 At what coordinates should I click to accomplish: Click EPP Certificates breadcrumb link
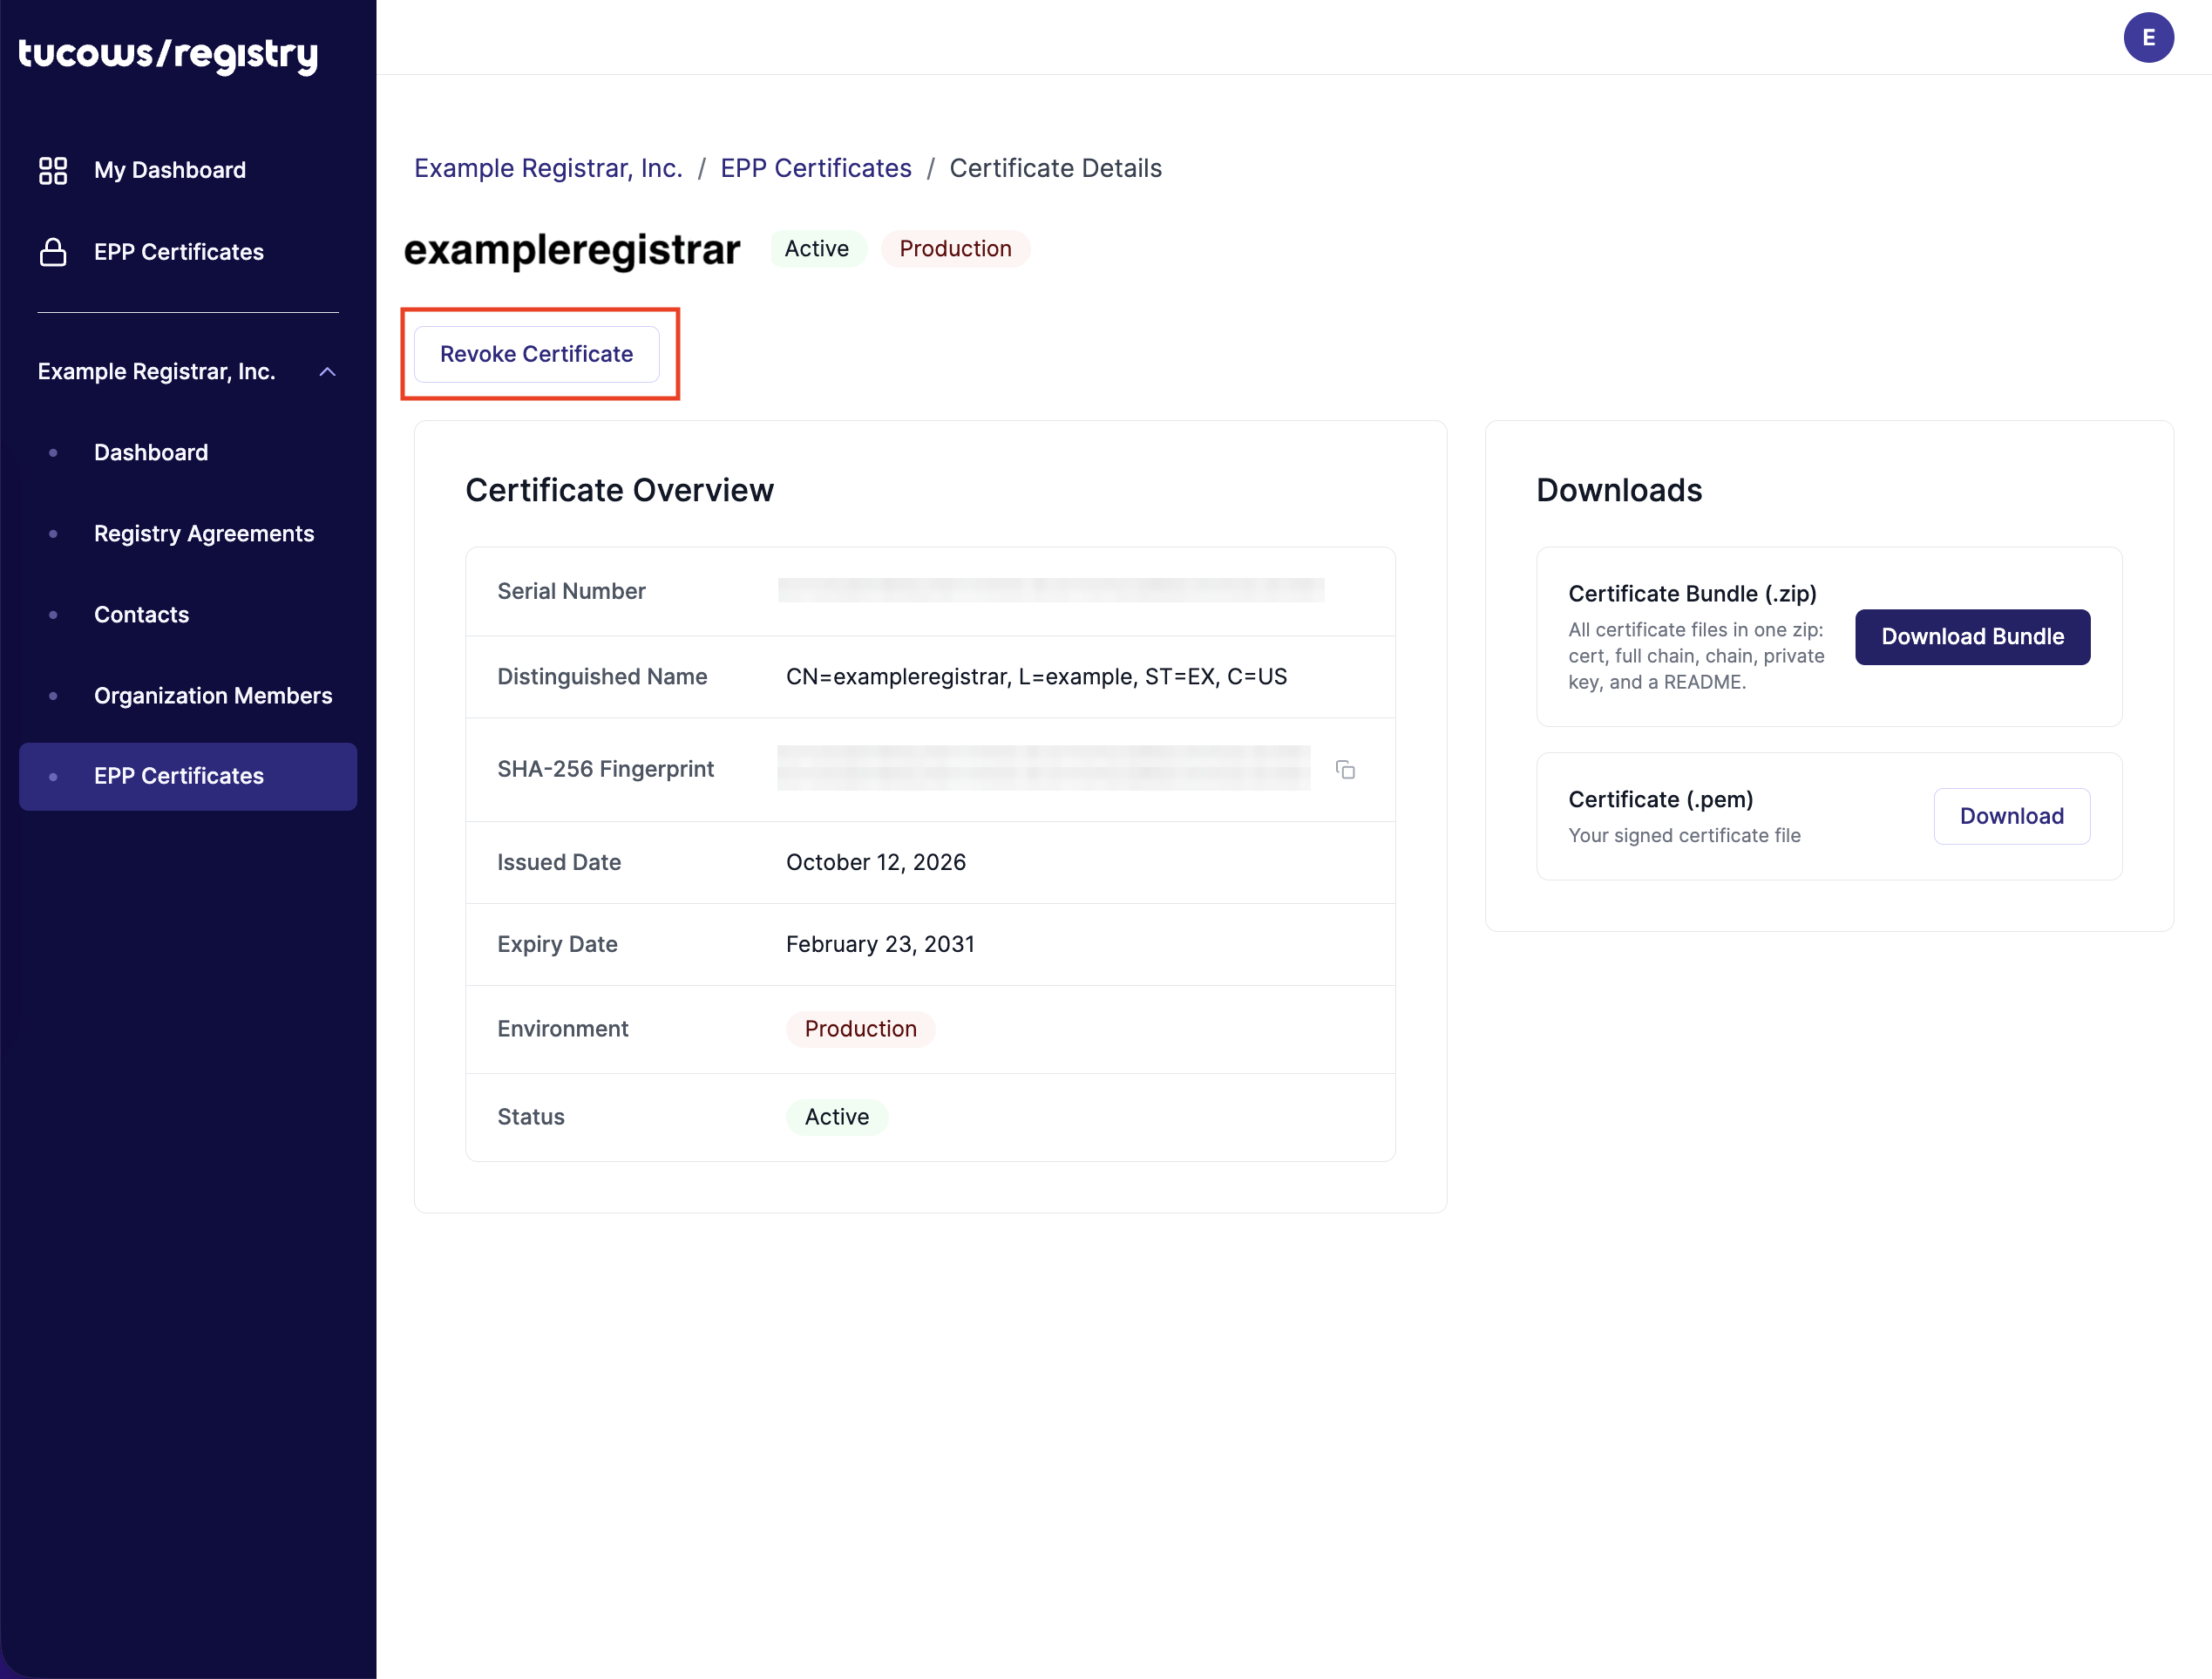click(x=815, y=168)
